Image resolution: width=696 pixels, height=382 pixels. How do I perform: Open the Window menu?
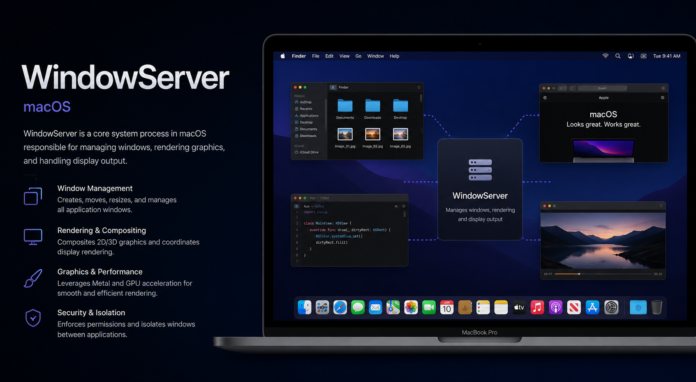(x=376, y=56)
